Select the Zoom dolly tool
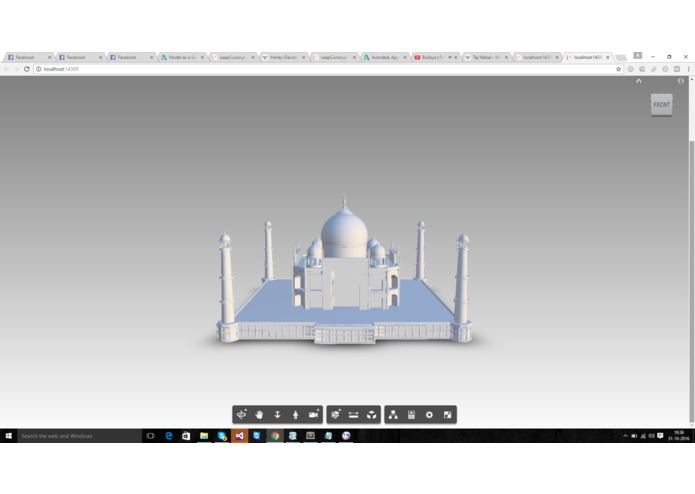The height and width of the screenshot is (494, 695). point(277,415)
